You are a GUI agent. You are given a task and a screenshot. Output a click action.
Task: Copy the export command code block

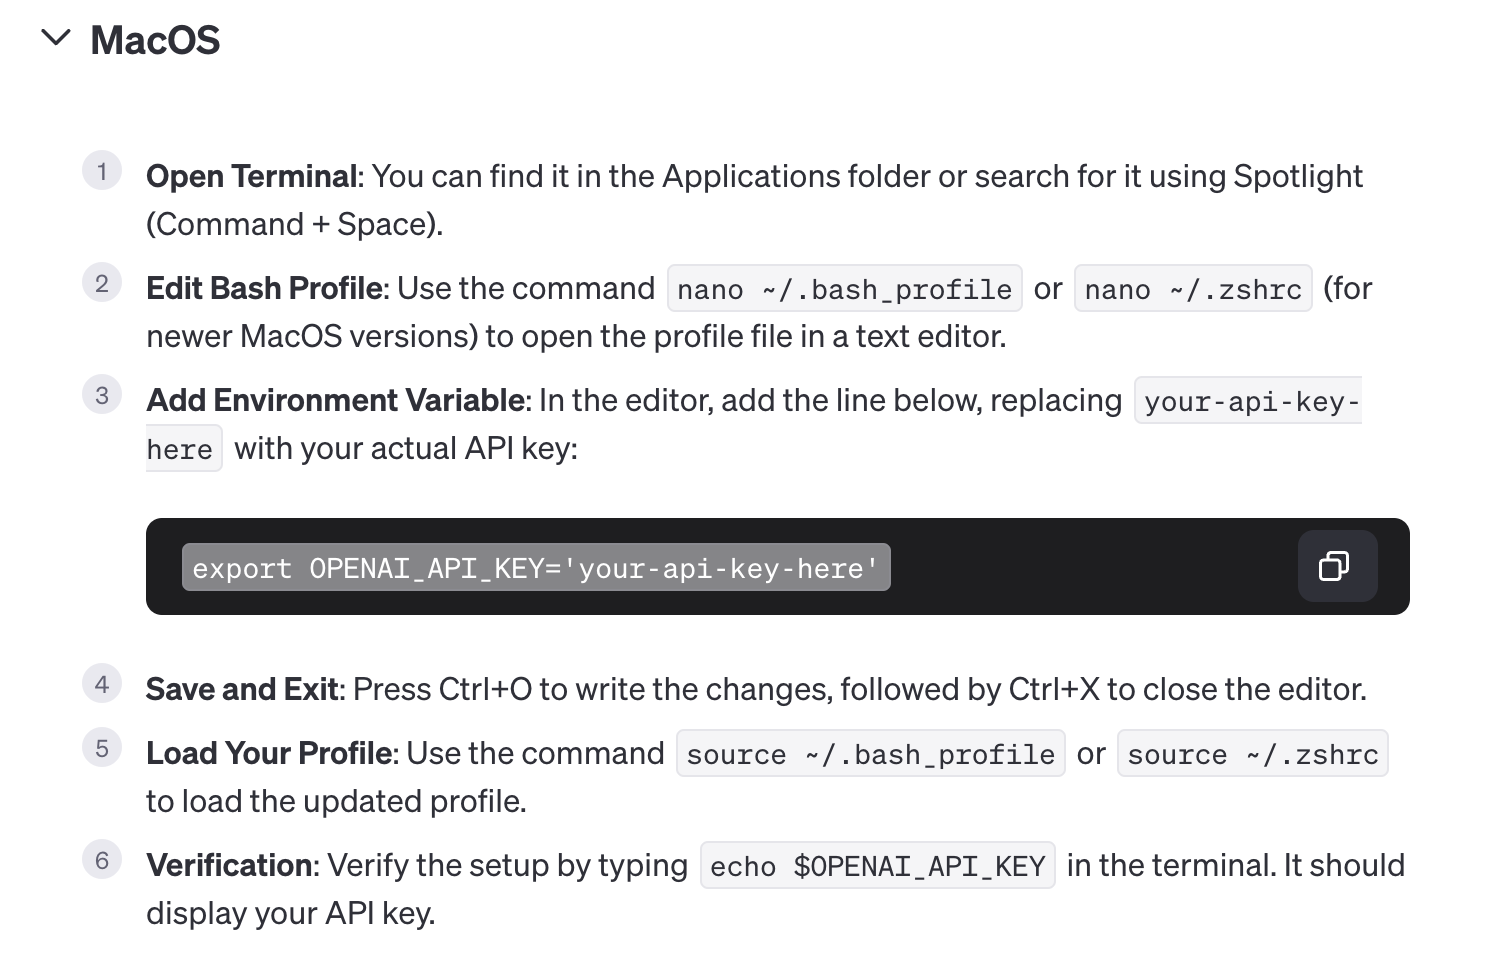point(1336,566)
